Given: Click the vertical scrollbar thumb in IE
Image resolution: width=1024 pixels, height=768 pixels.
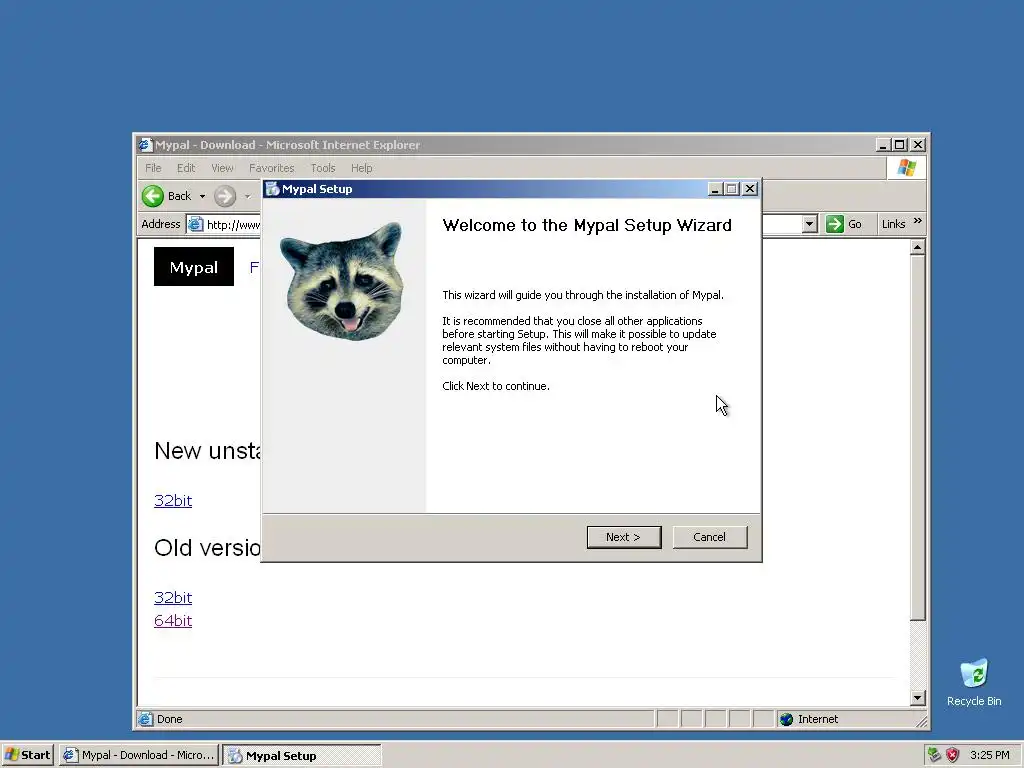Looking at the screenshot, I should (918, 438).
